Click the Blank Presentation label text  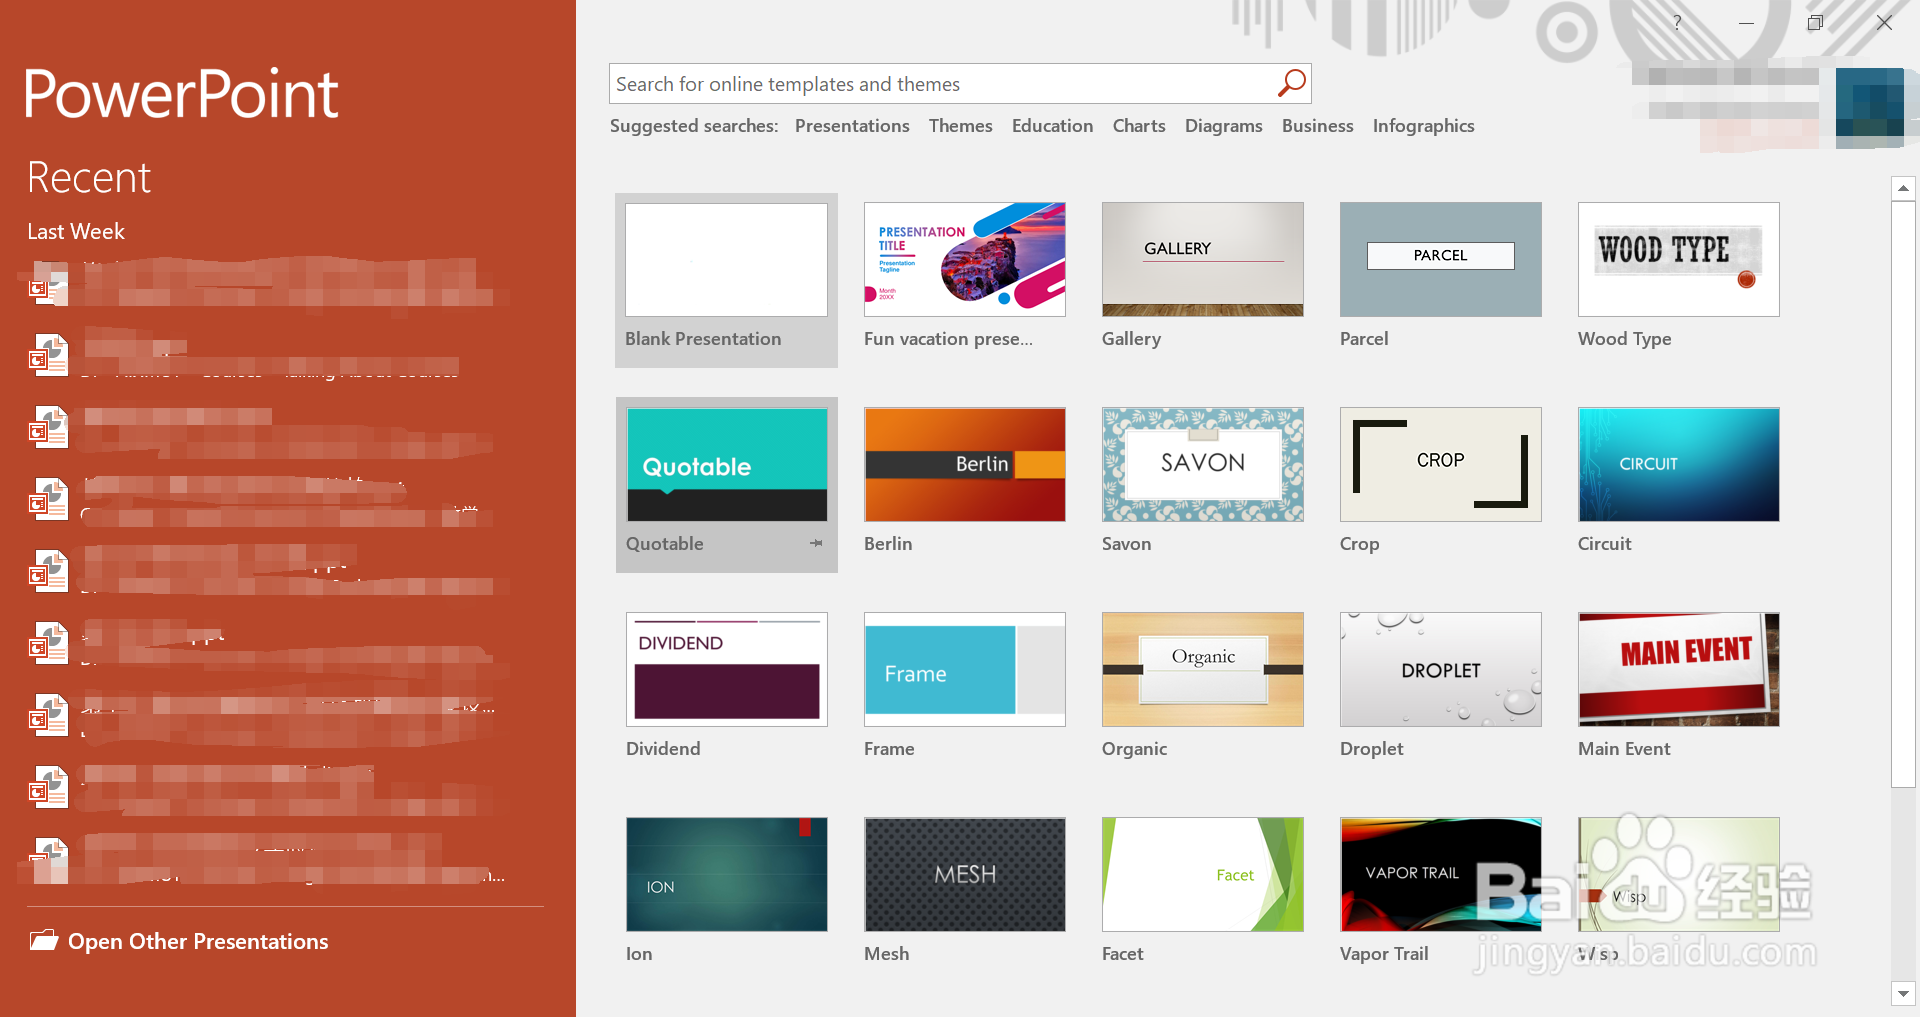[703, 339]
